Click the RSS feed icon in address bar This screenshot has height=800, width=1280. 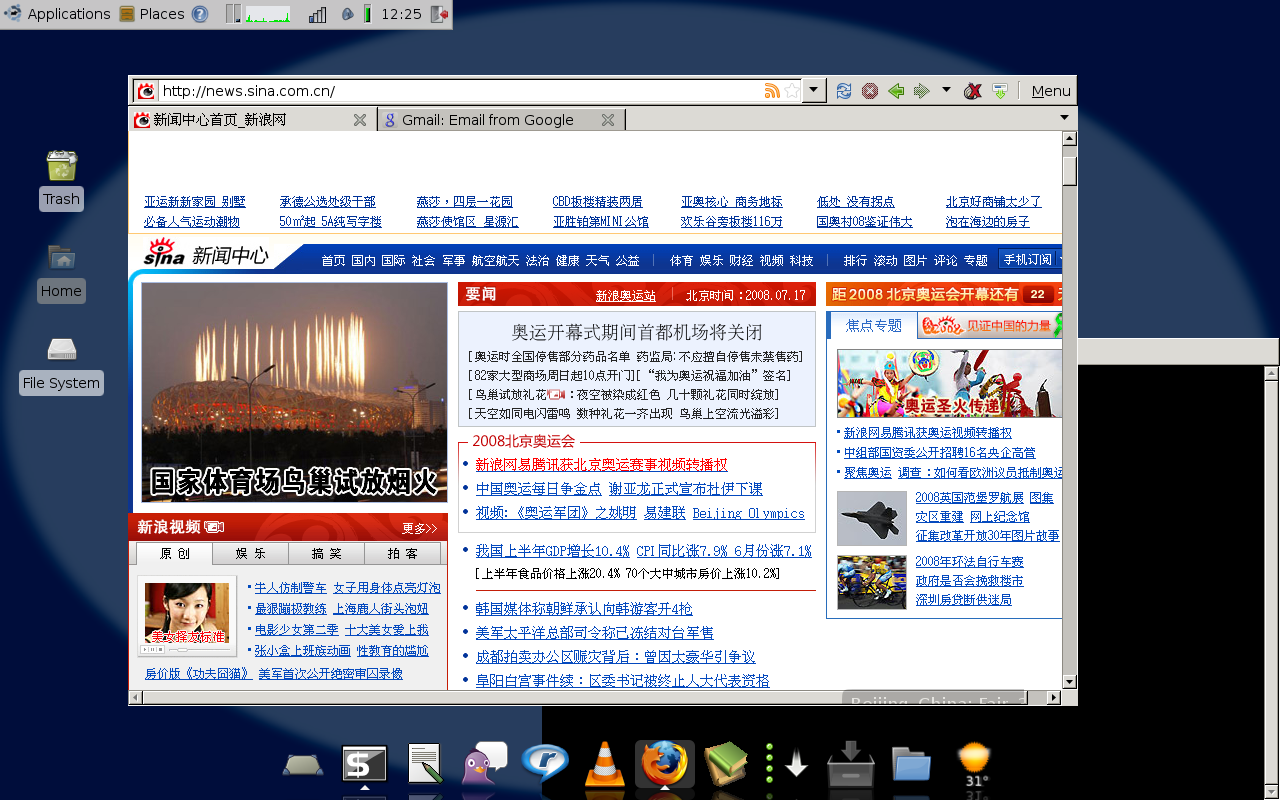coord(772,91)
